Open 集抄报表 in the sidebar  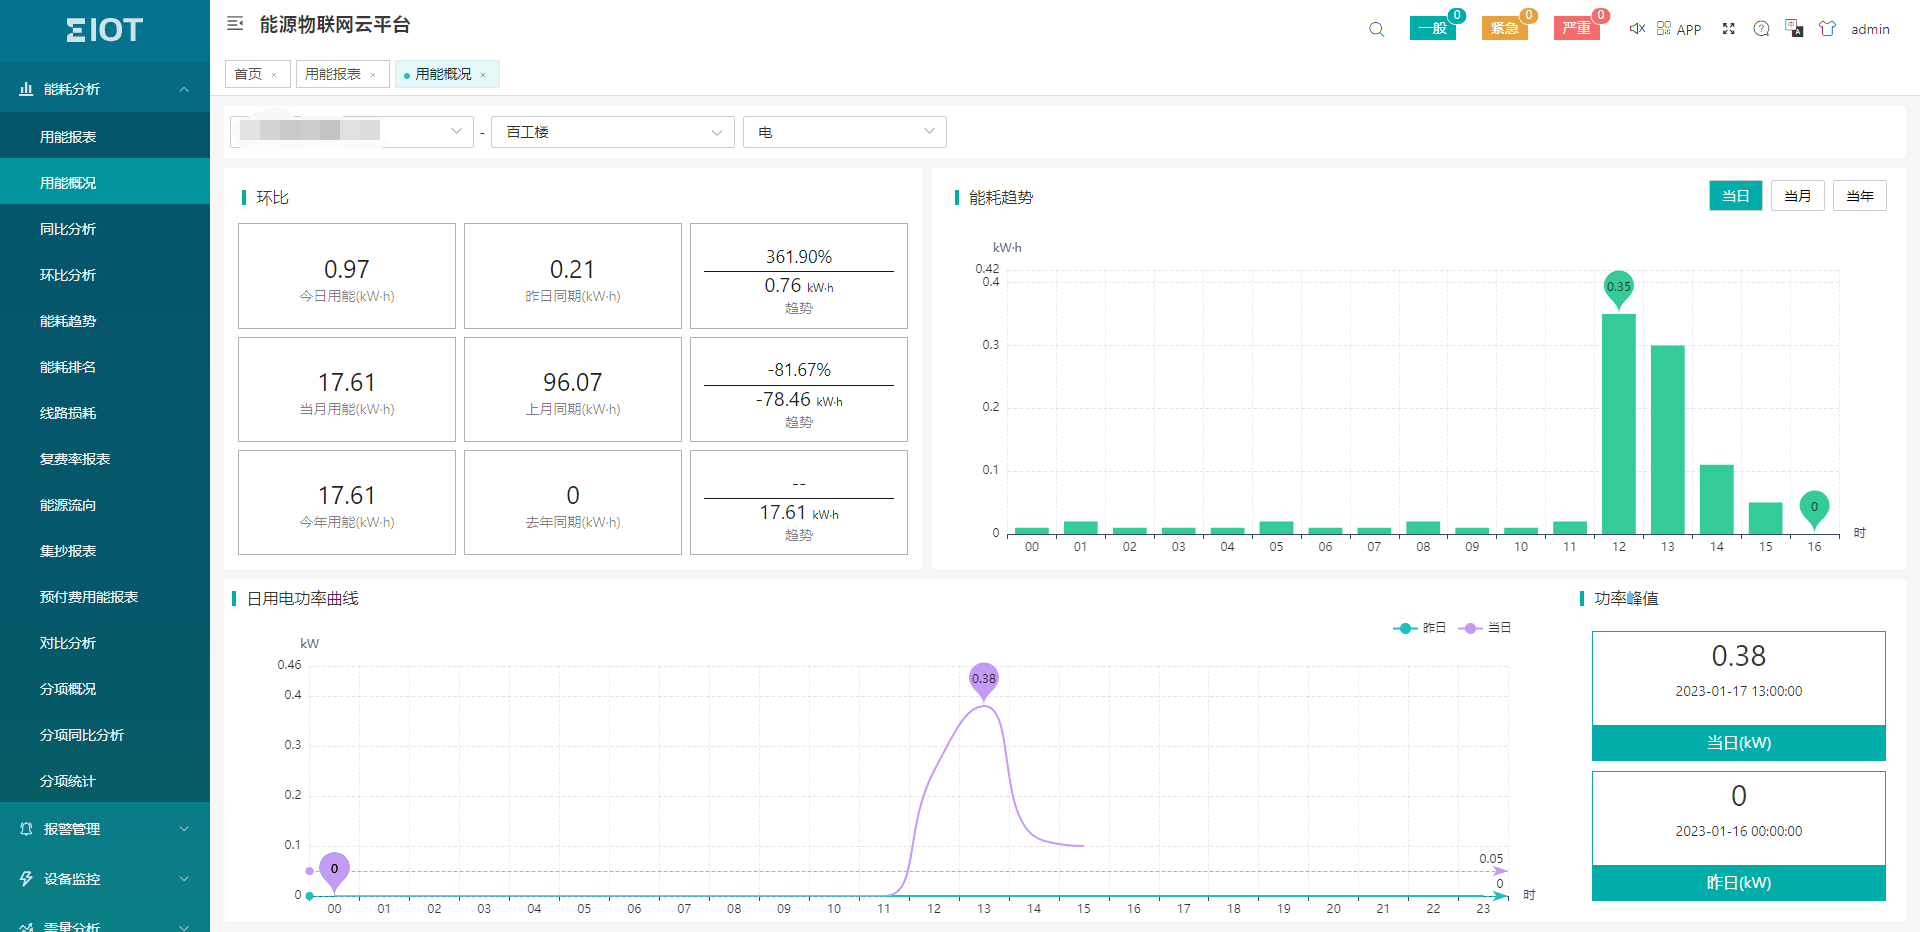point(105,551)
